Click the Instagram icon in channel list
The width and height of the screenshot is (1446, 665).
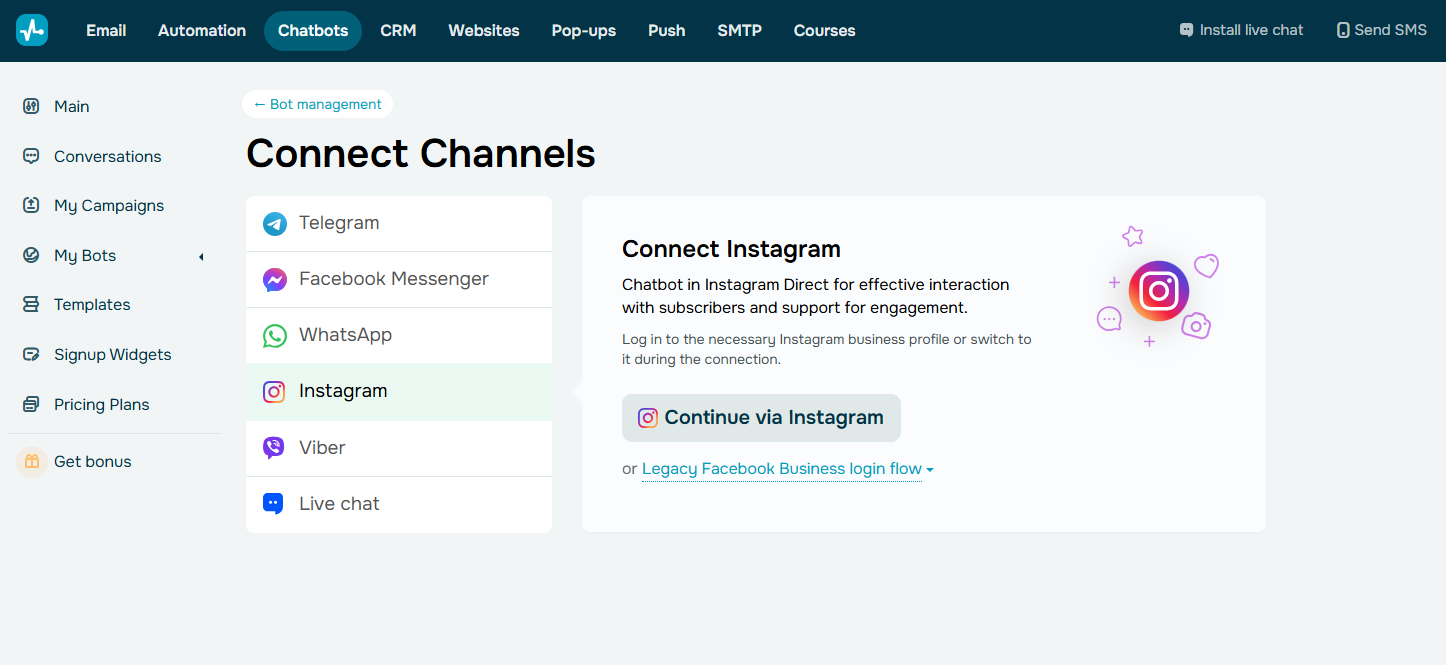[x=274, y=392]
